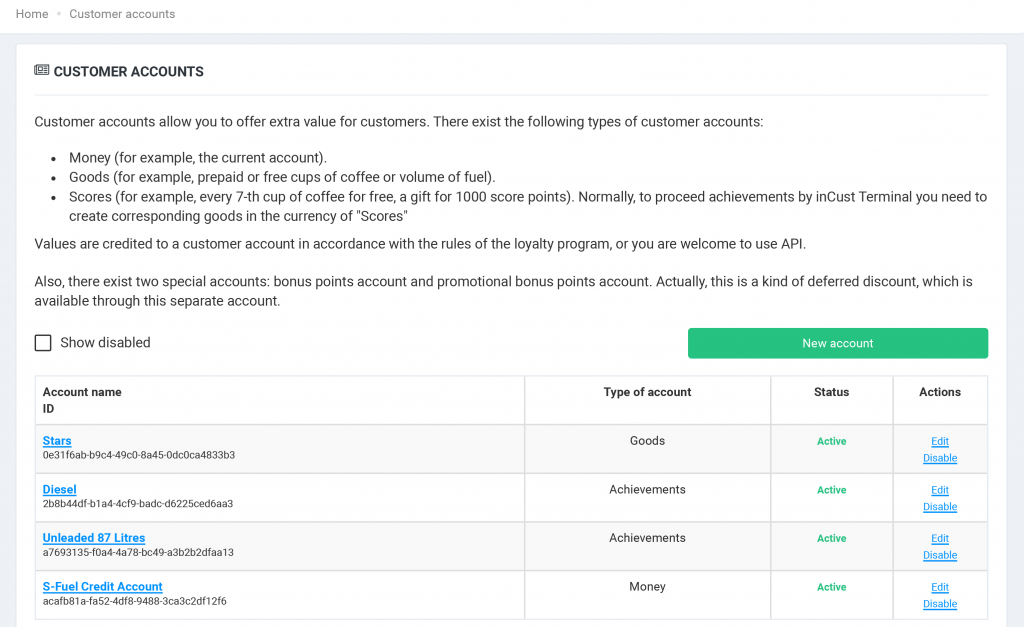Edit the Diesel account
The image size is (1024, 627).
(939, 490)
